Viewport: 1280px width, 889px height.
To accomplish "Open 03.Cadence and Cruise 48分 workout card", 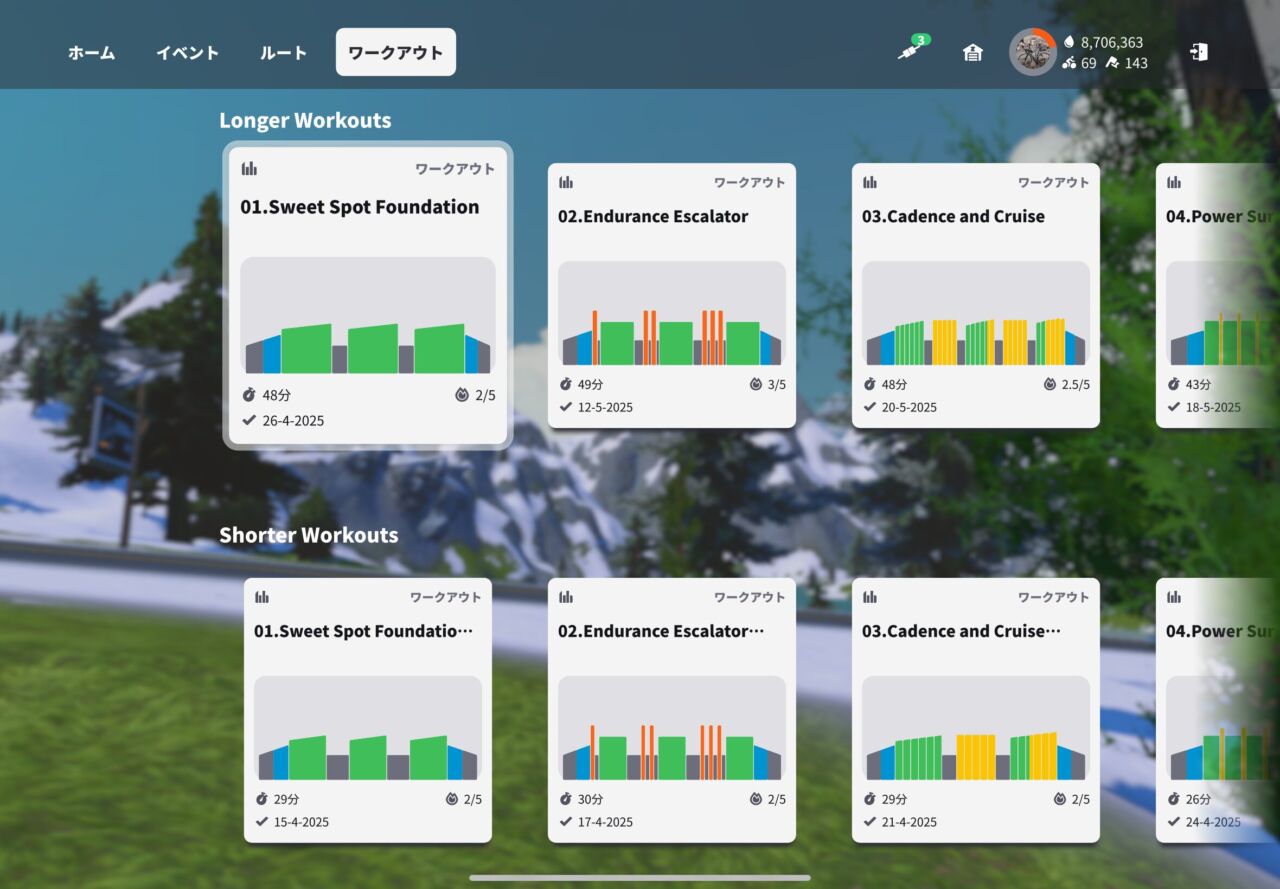I will (x=976, y=296).
